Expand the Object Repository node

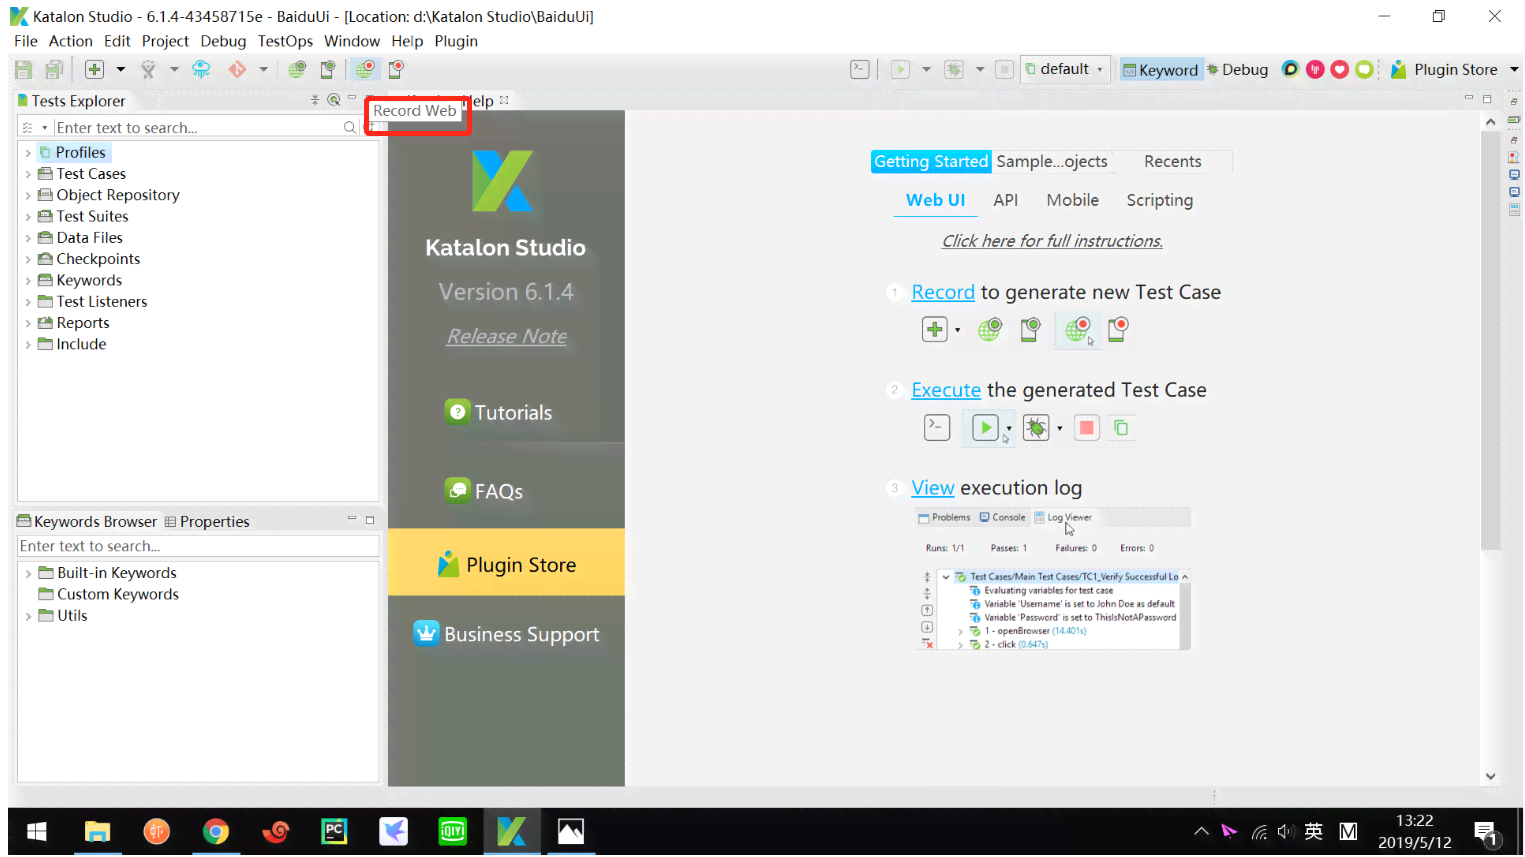[x=28, y=195]
